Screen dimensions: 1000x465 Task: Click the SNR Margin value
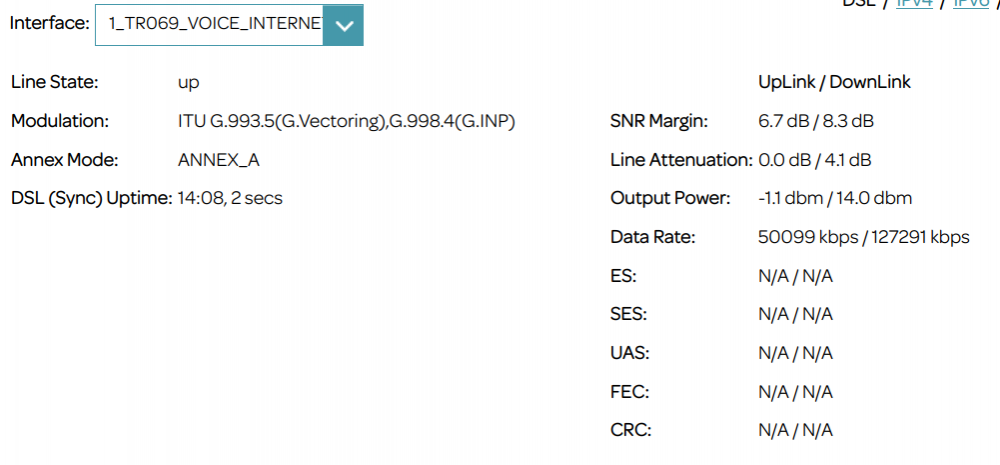pyautogui.click(x=816, y=121)
